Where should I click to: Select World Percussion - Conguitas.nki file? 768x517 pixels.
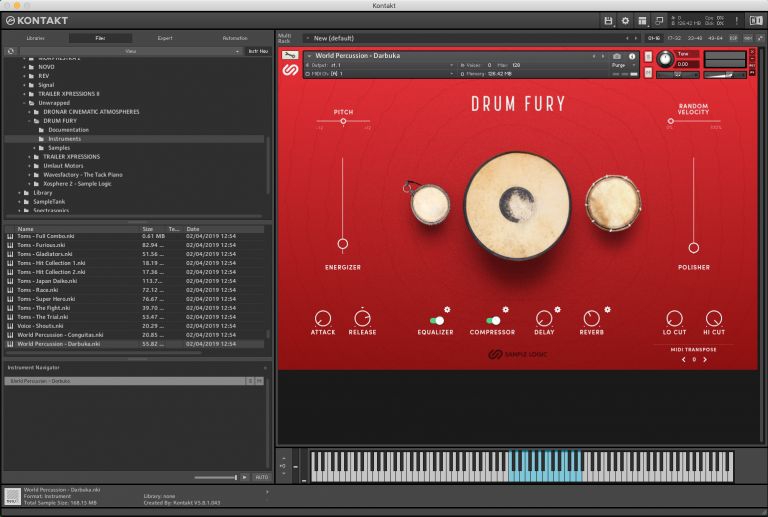click(136, 335)
